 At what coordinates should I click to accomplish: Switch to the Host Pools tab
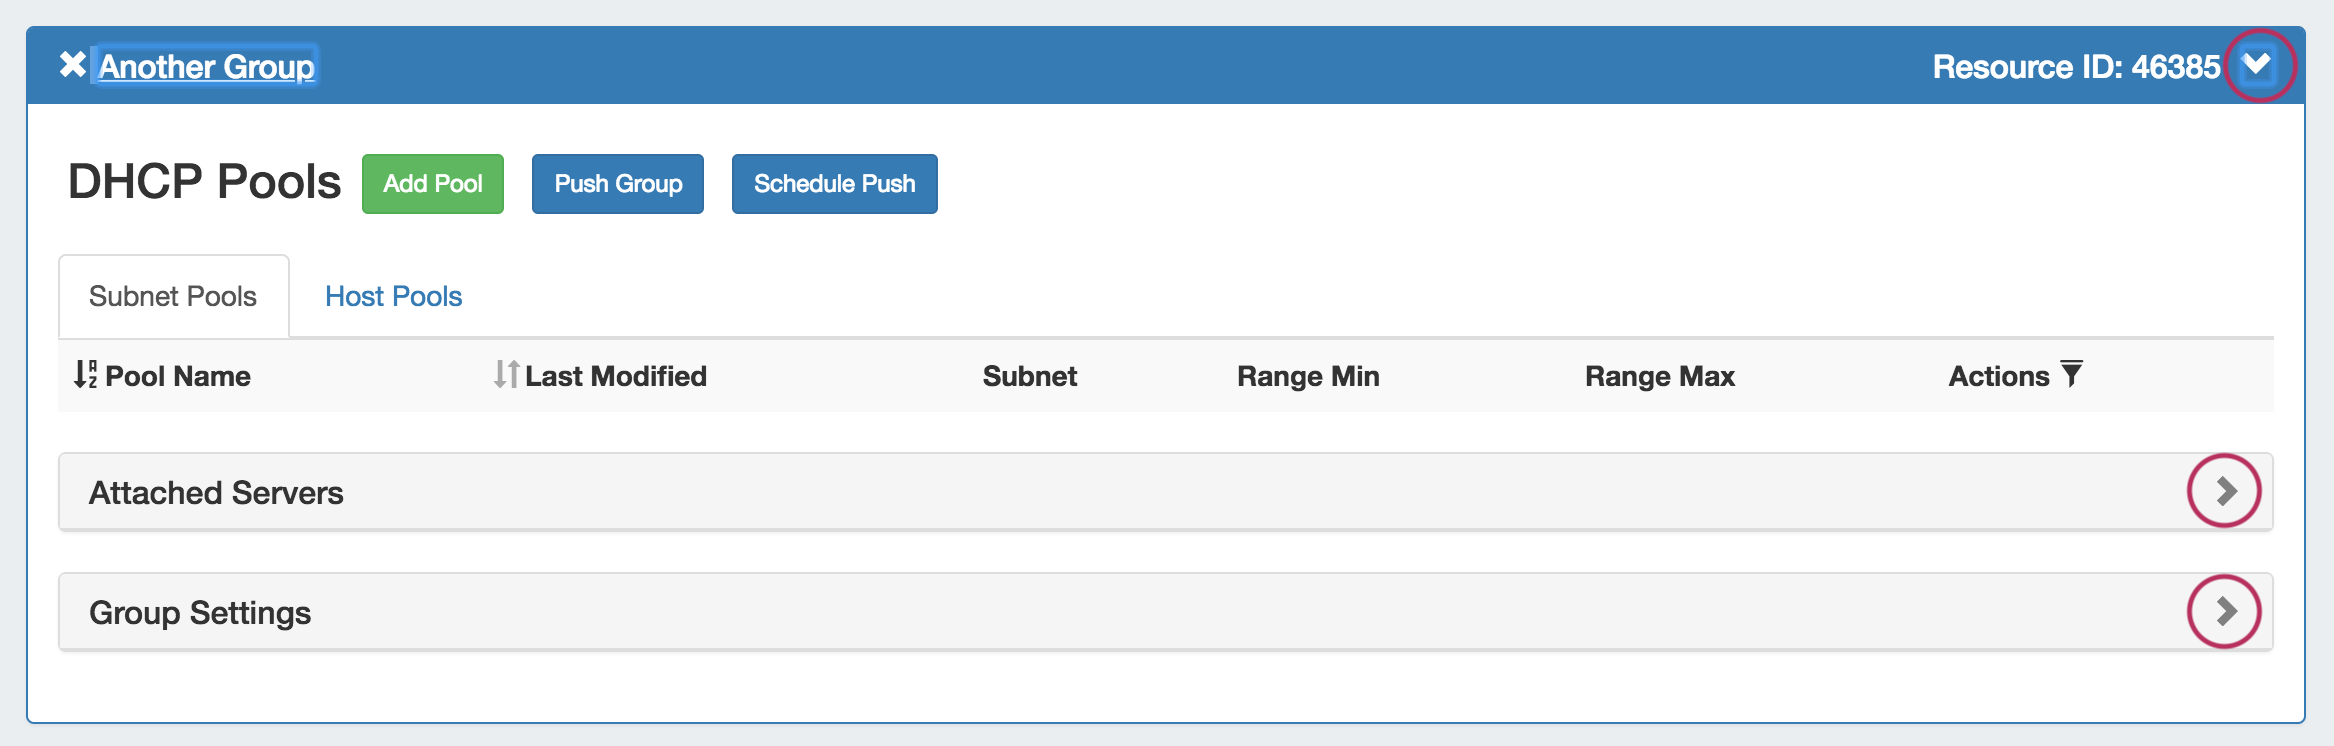coord(393,297)
